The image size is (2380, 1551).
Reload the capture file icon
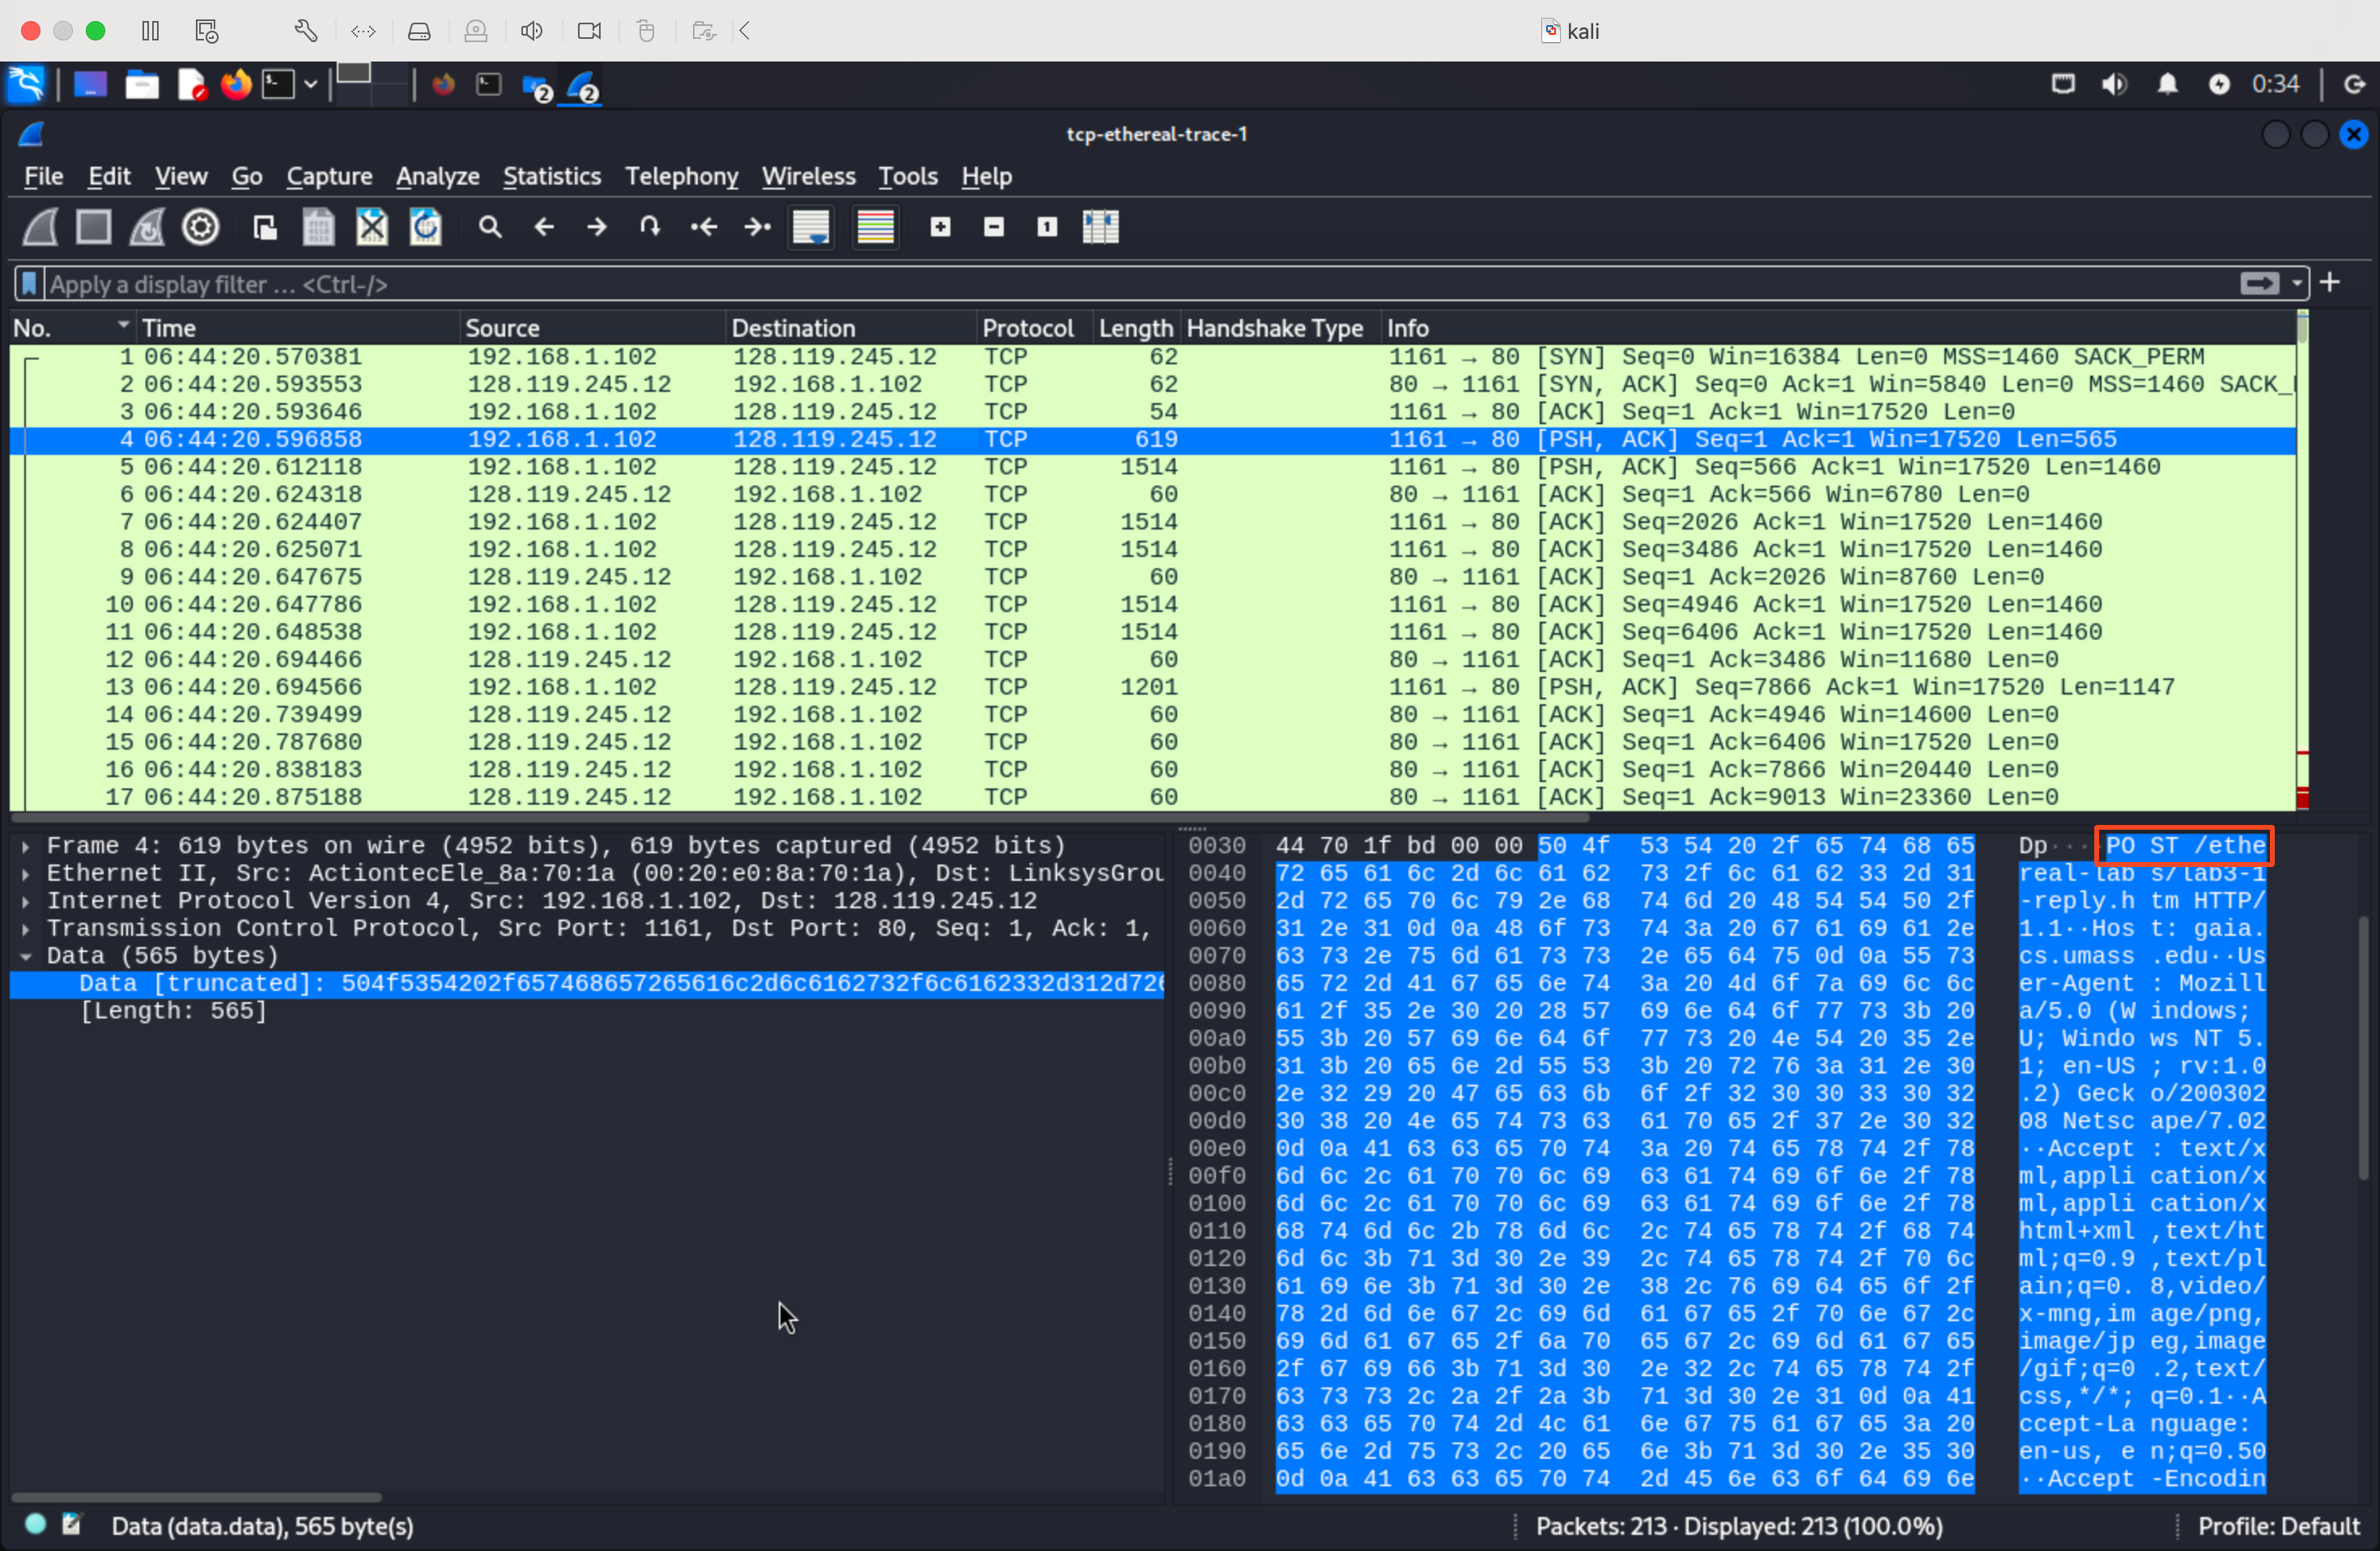click(x=425, y=228)
